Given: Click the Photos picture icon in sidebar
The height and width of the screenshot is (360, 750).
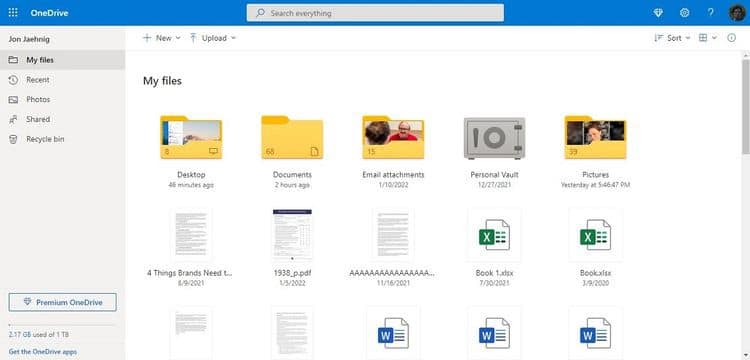Looking at the screenshot, I should pos(13,99).
